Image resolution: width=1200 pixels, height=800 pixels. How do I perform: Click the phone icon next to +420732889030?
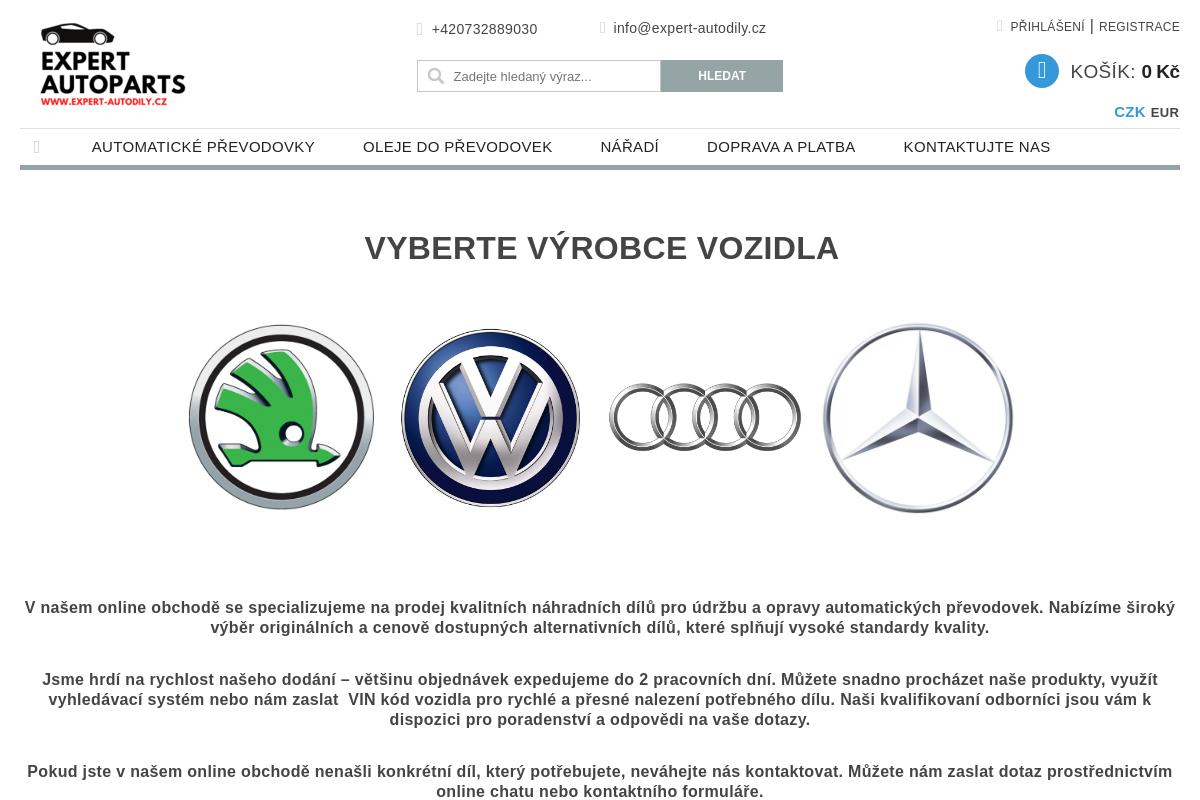(x=418, y=28)
